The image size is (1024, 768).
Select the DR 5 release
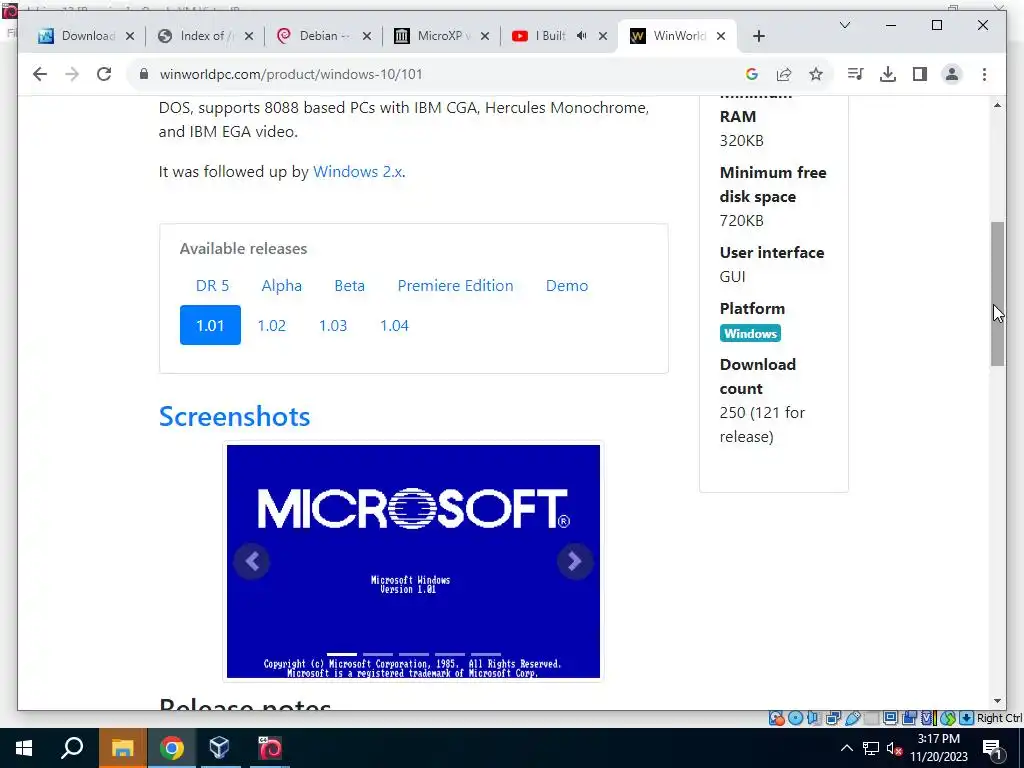pos(212,285)
